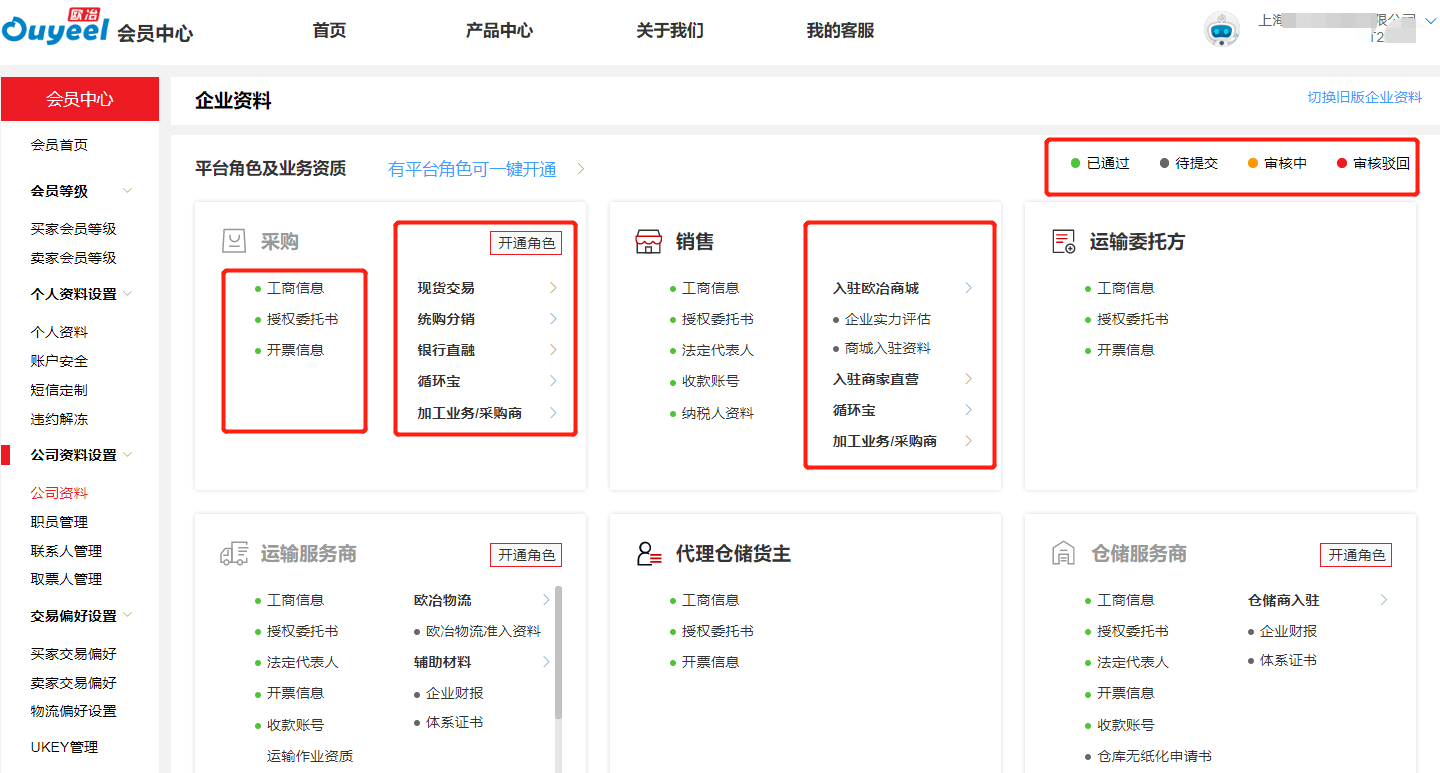This screenshot has width=1440, height=773.
Task: Click 切换旧版企业资料 link
Action: (x=1364, y=98)
